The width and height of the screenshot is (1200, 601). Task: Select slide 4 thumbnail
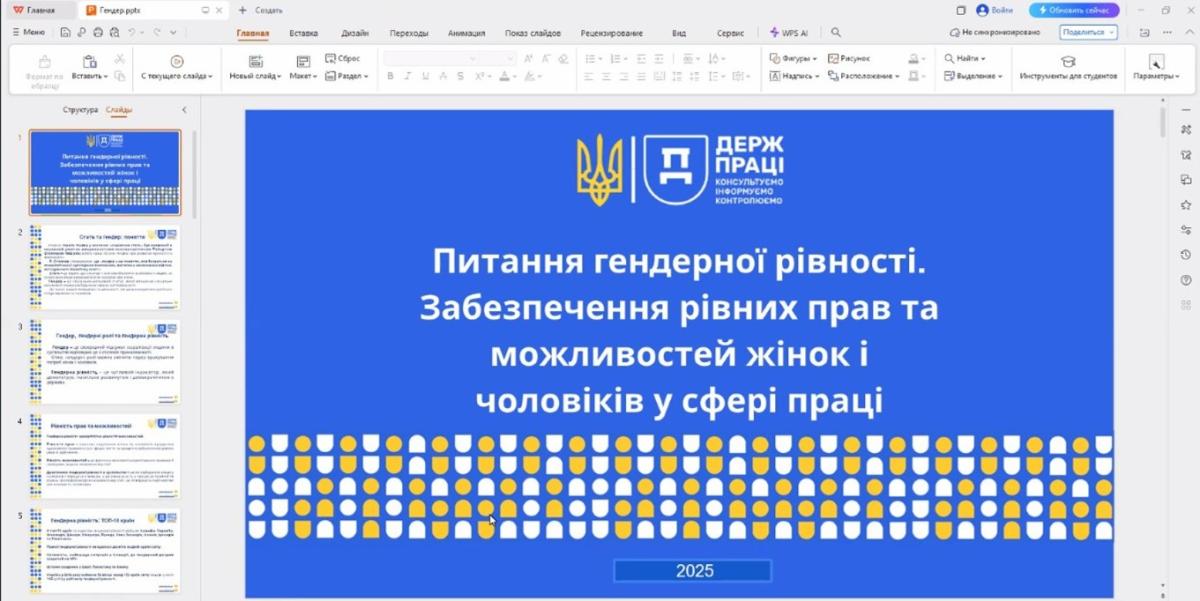click(x=105, y=457)
